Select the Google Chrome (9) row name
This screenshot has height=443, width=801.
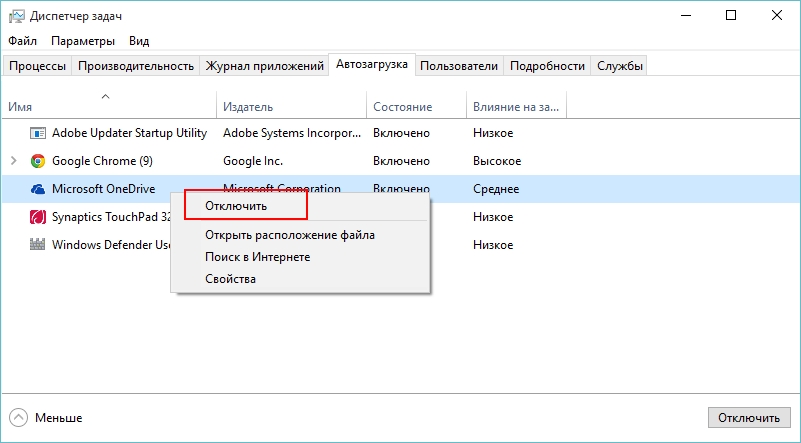click(x=102, y=161)
